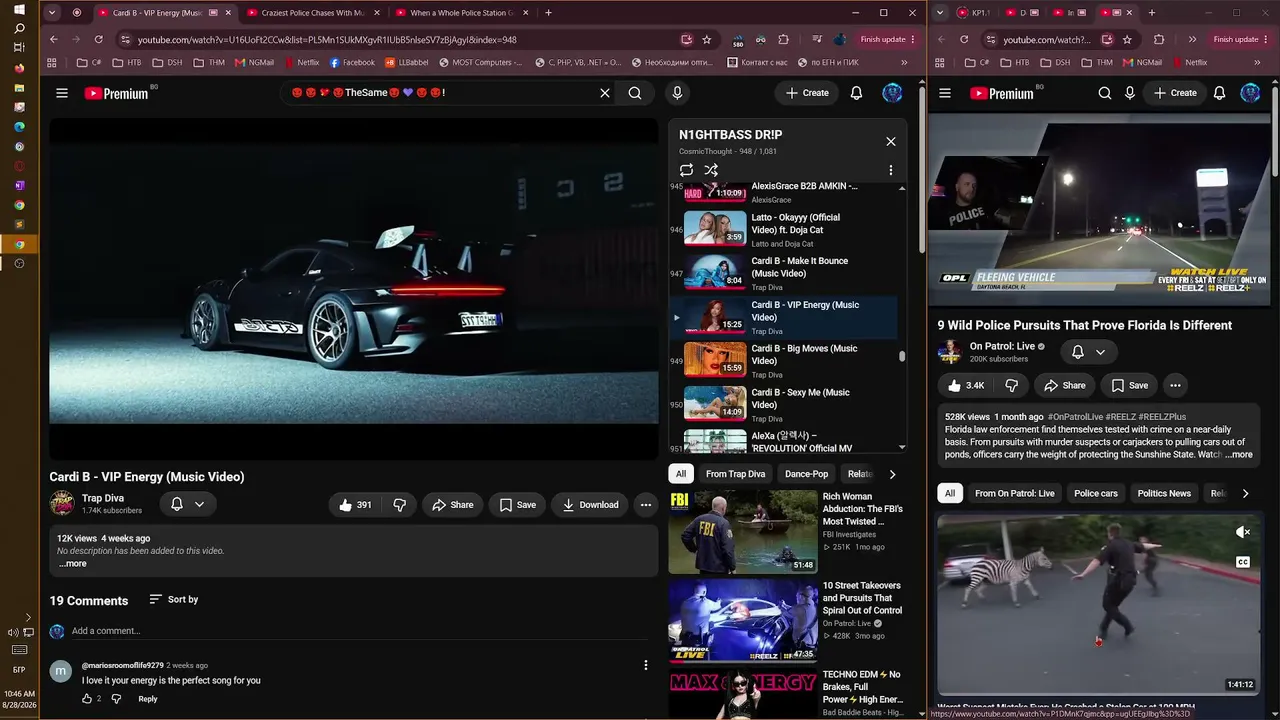
Task: Bookmark this page star in left window
Action: 707,40
